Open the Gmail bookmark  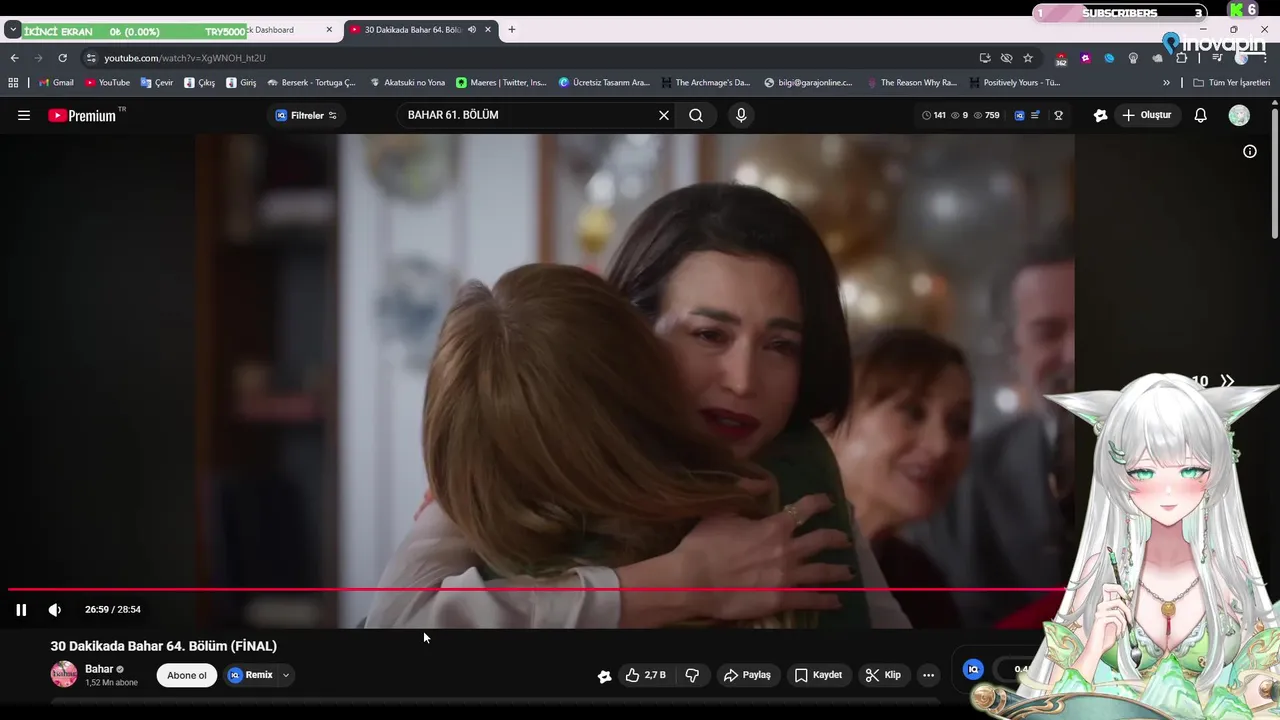tap(56, 83)
